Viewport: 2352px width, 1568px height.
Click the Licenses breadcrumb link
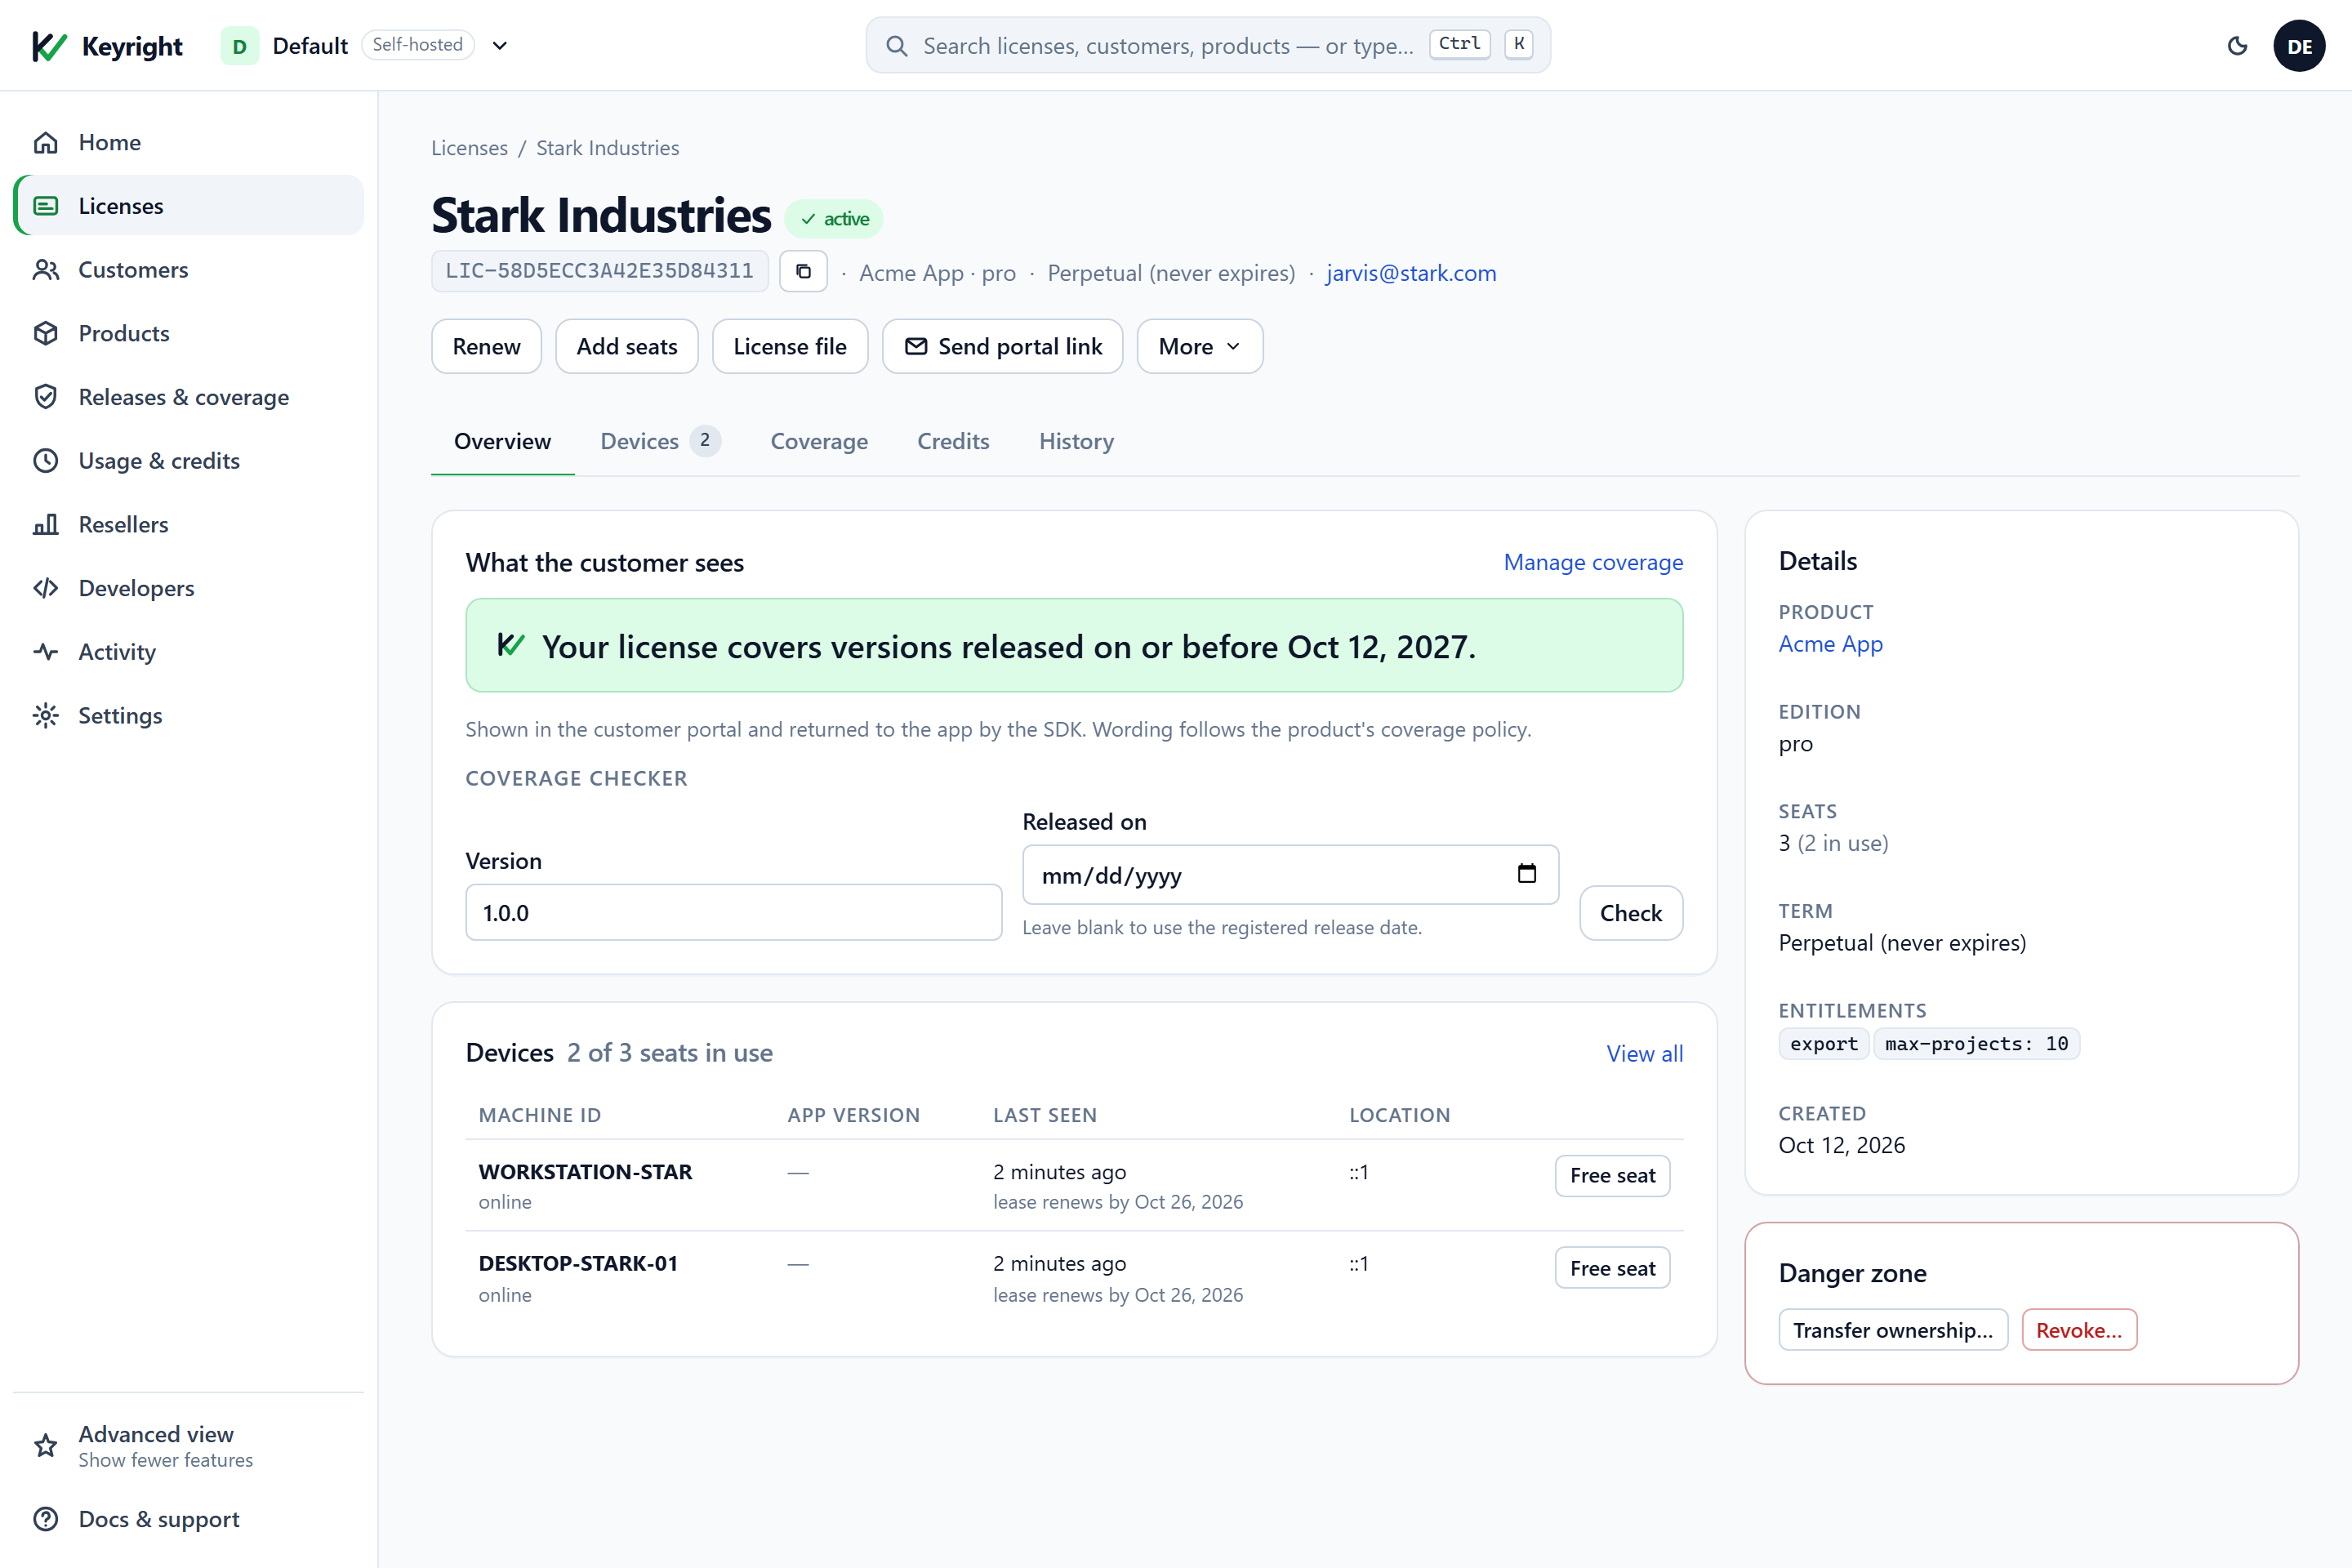pos(469,148)
